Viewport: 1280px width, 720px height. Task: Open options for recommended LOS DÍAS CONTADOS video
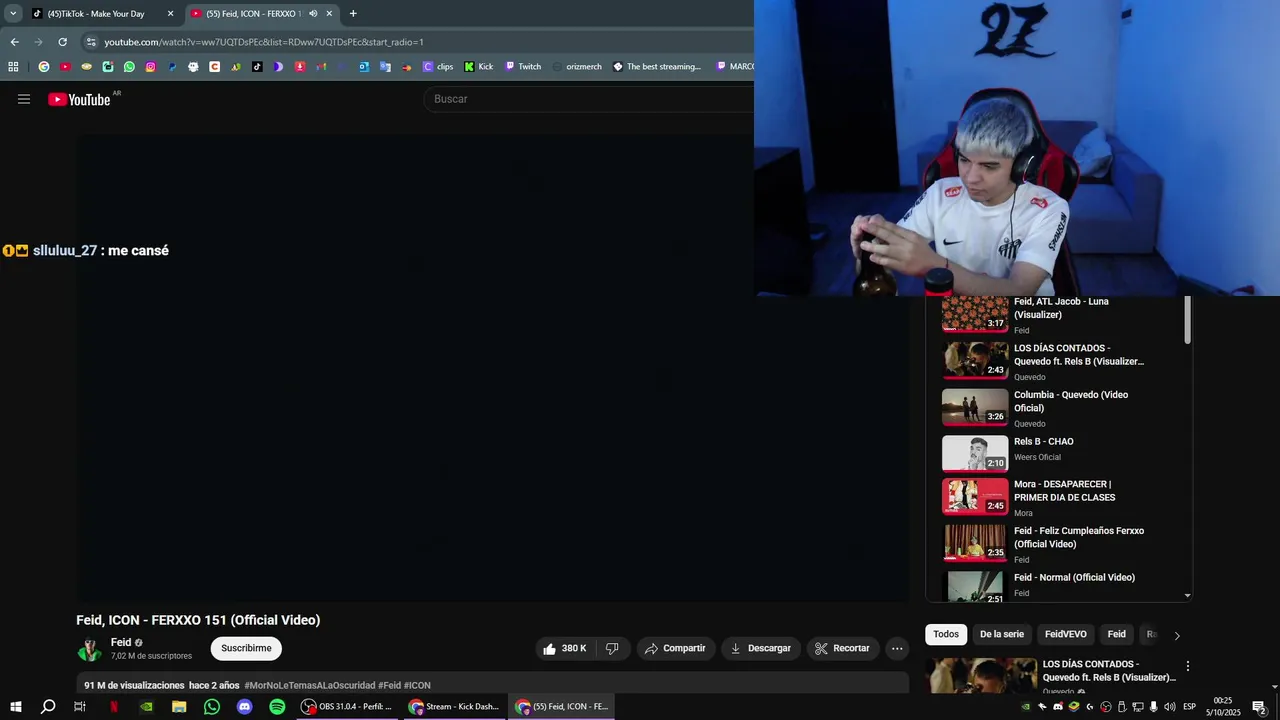click(x=1187, y=666)
